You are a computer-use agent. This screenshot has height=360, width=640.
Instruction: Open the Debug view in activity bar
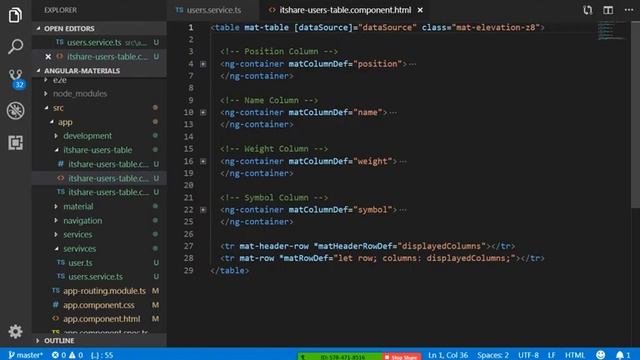pos(15,111)
